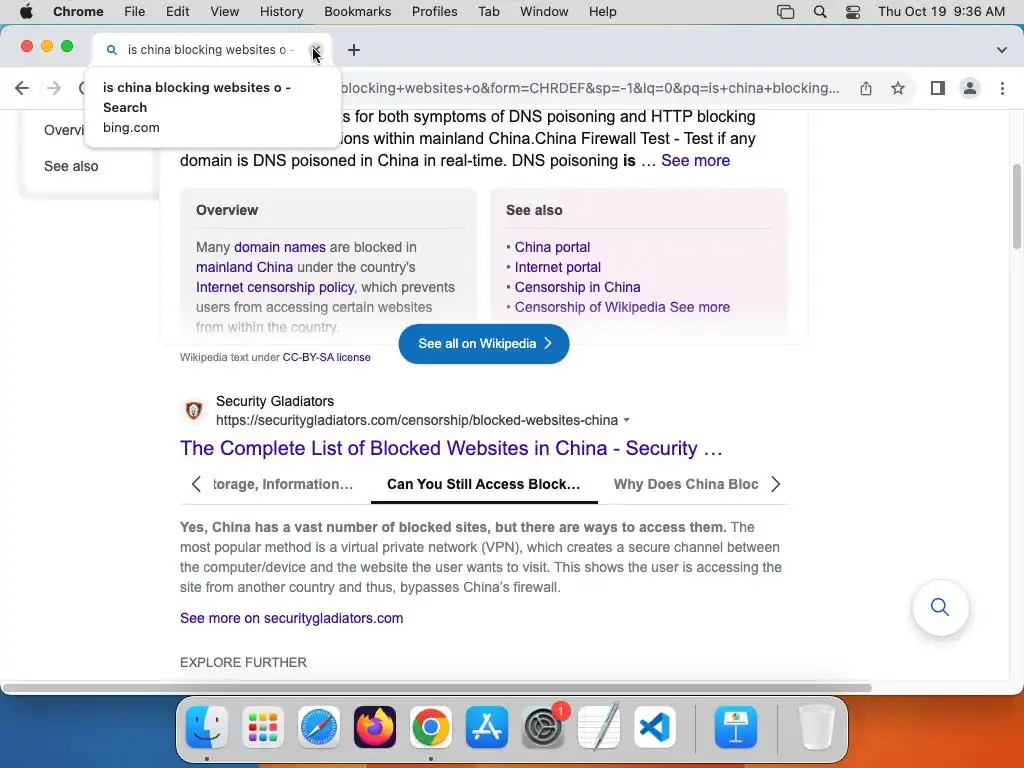This screenshot has height=768, width=1024.
Task: Open the History menu
Action: tap(281, 12)
